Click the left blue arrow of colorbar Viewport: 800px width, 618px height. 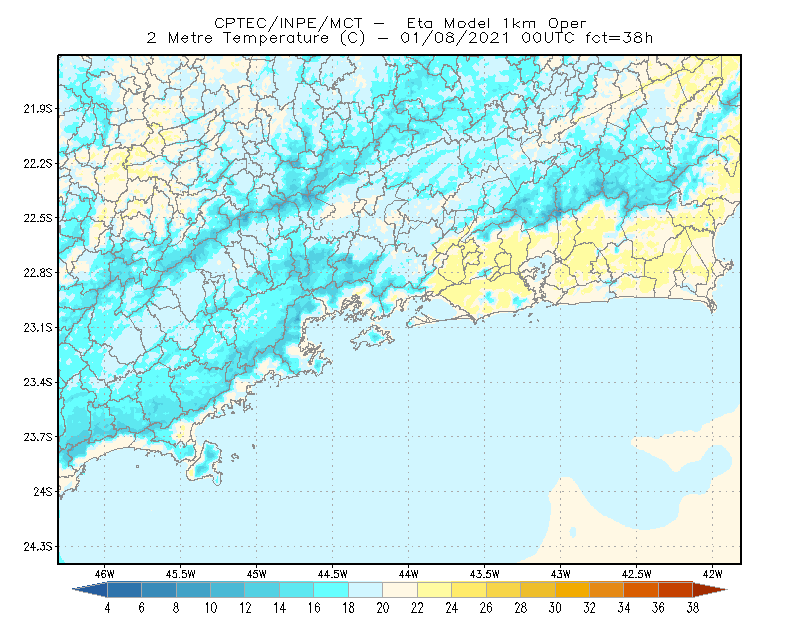click(x=90, y=590)
